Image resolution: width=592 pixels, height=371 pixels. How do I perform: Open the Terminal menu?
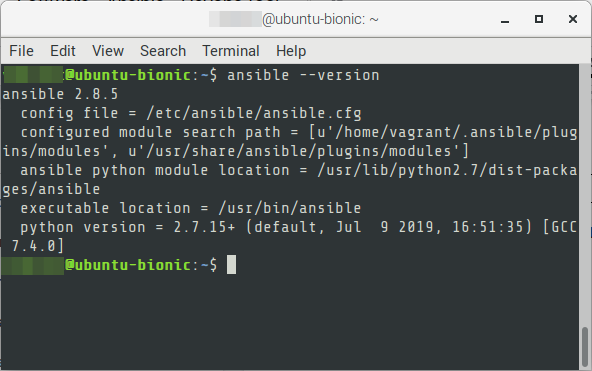(231, 51)
